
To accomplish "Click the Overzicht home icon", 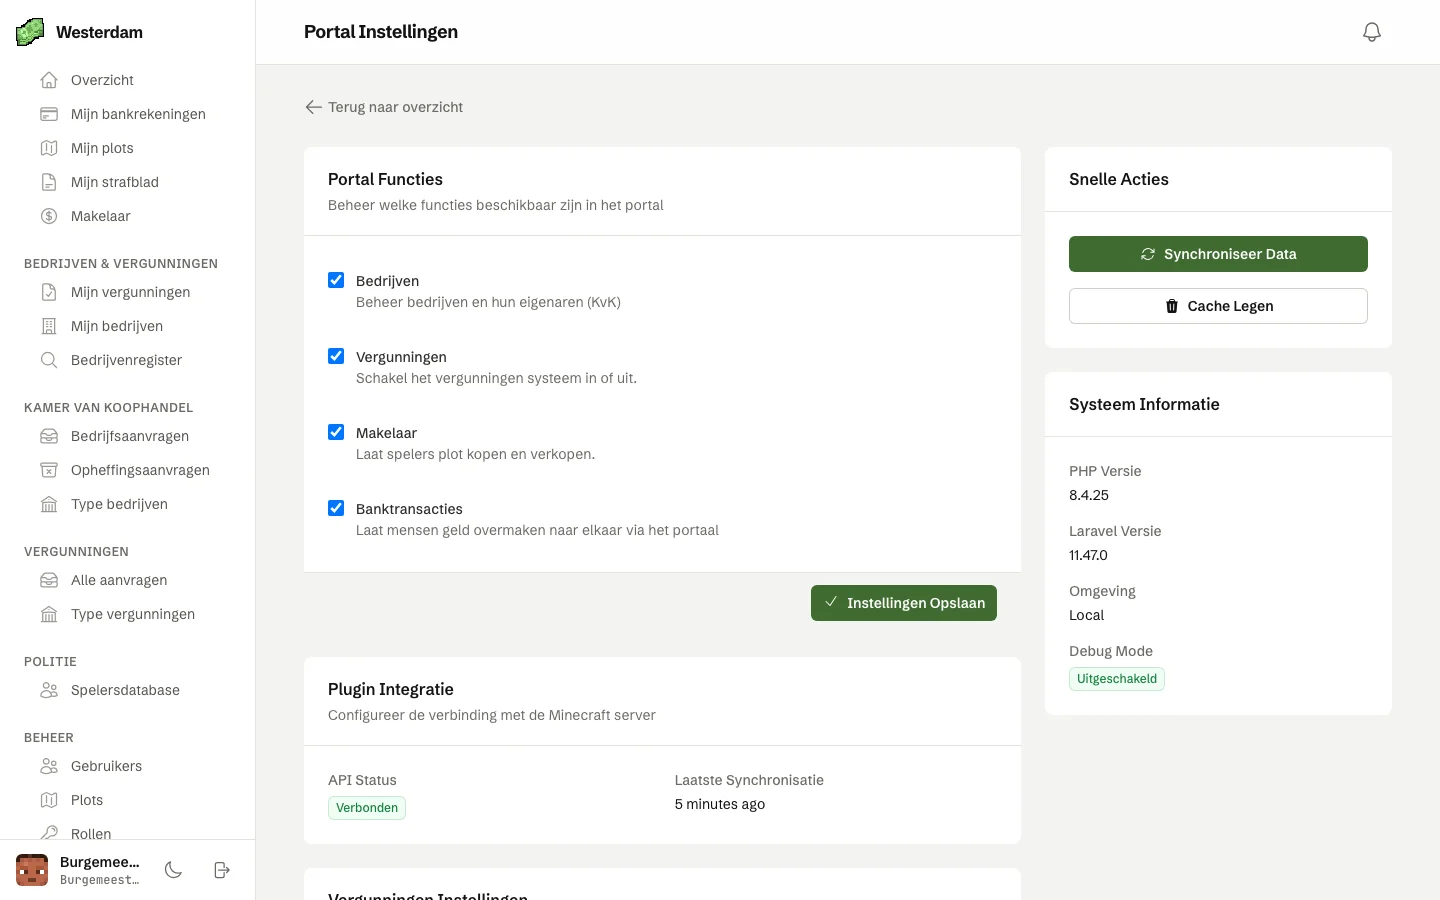I will 49,80.
